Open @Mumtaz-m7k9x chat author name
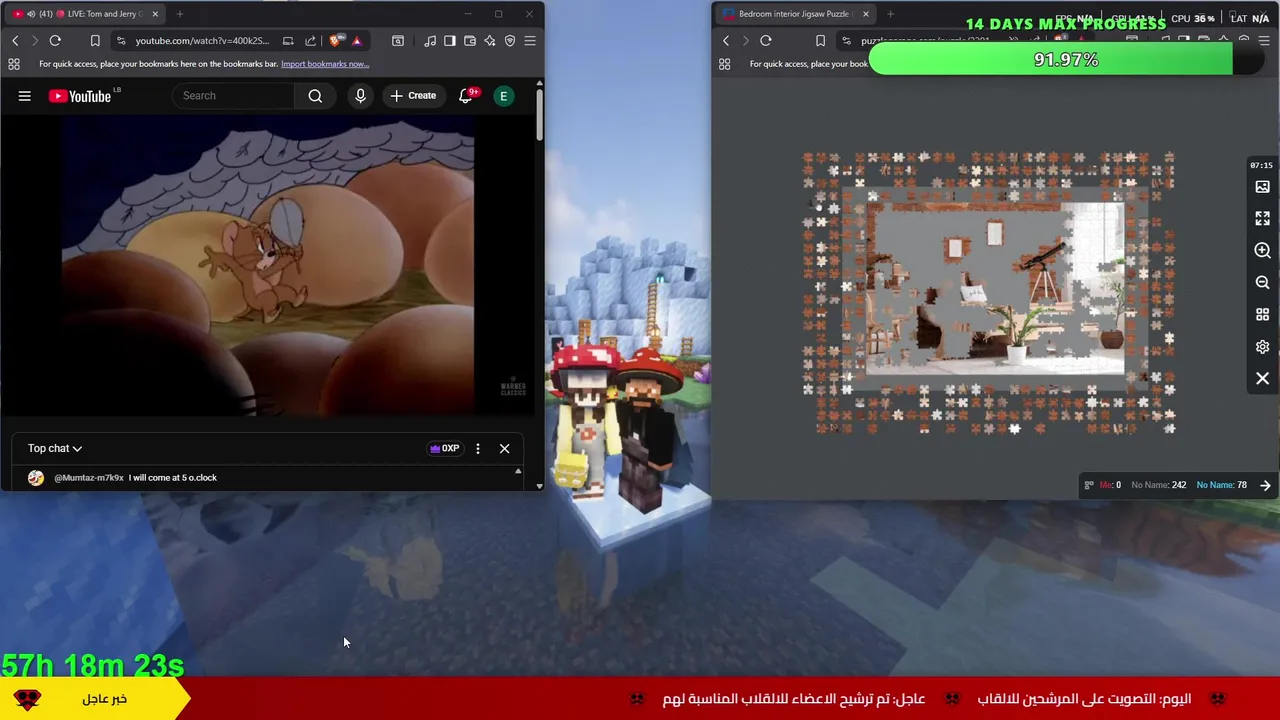 [x=89, y=478]
